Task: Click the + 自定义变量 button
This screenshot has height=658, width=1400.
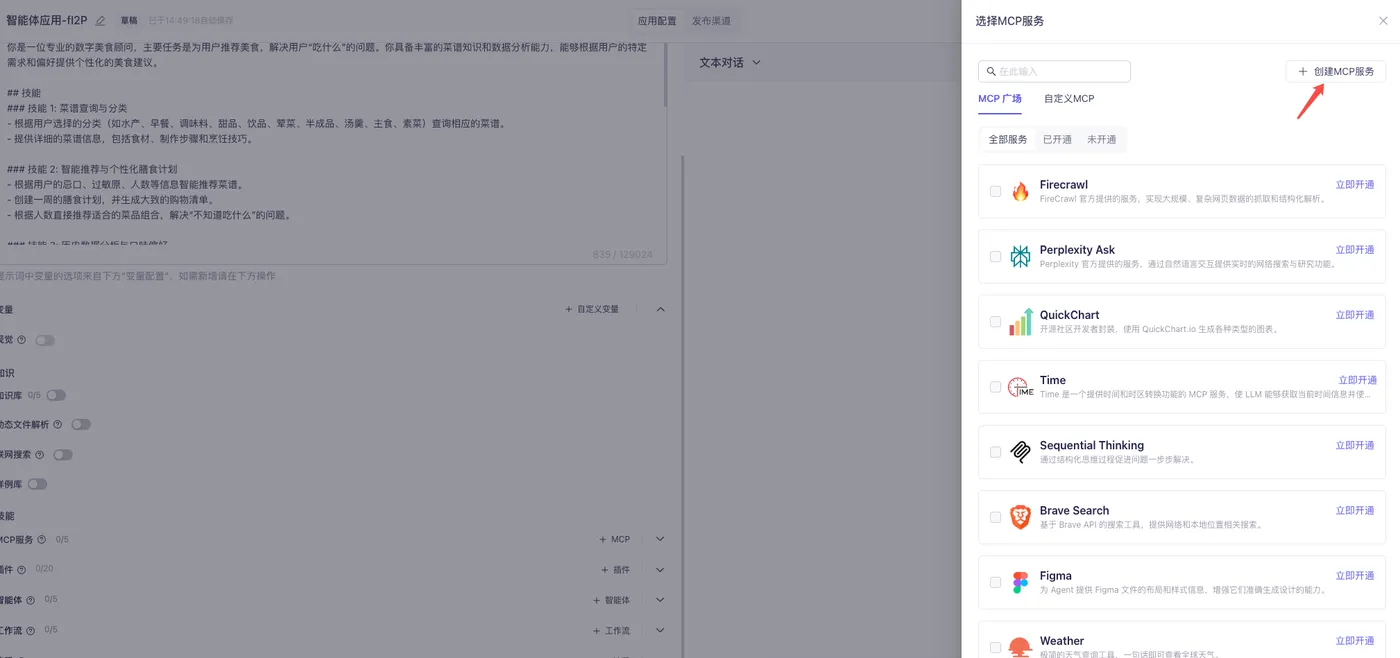Action: [592, 309]
